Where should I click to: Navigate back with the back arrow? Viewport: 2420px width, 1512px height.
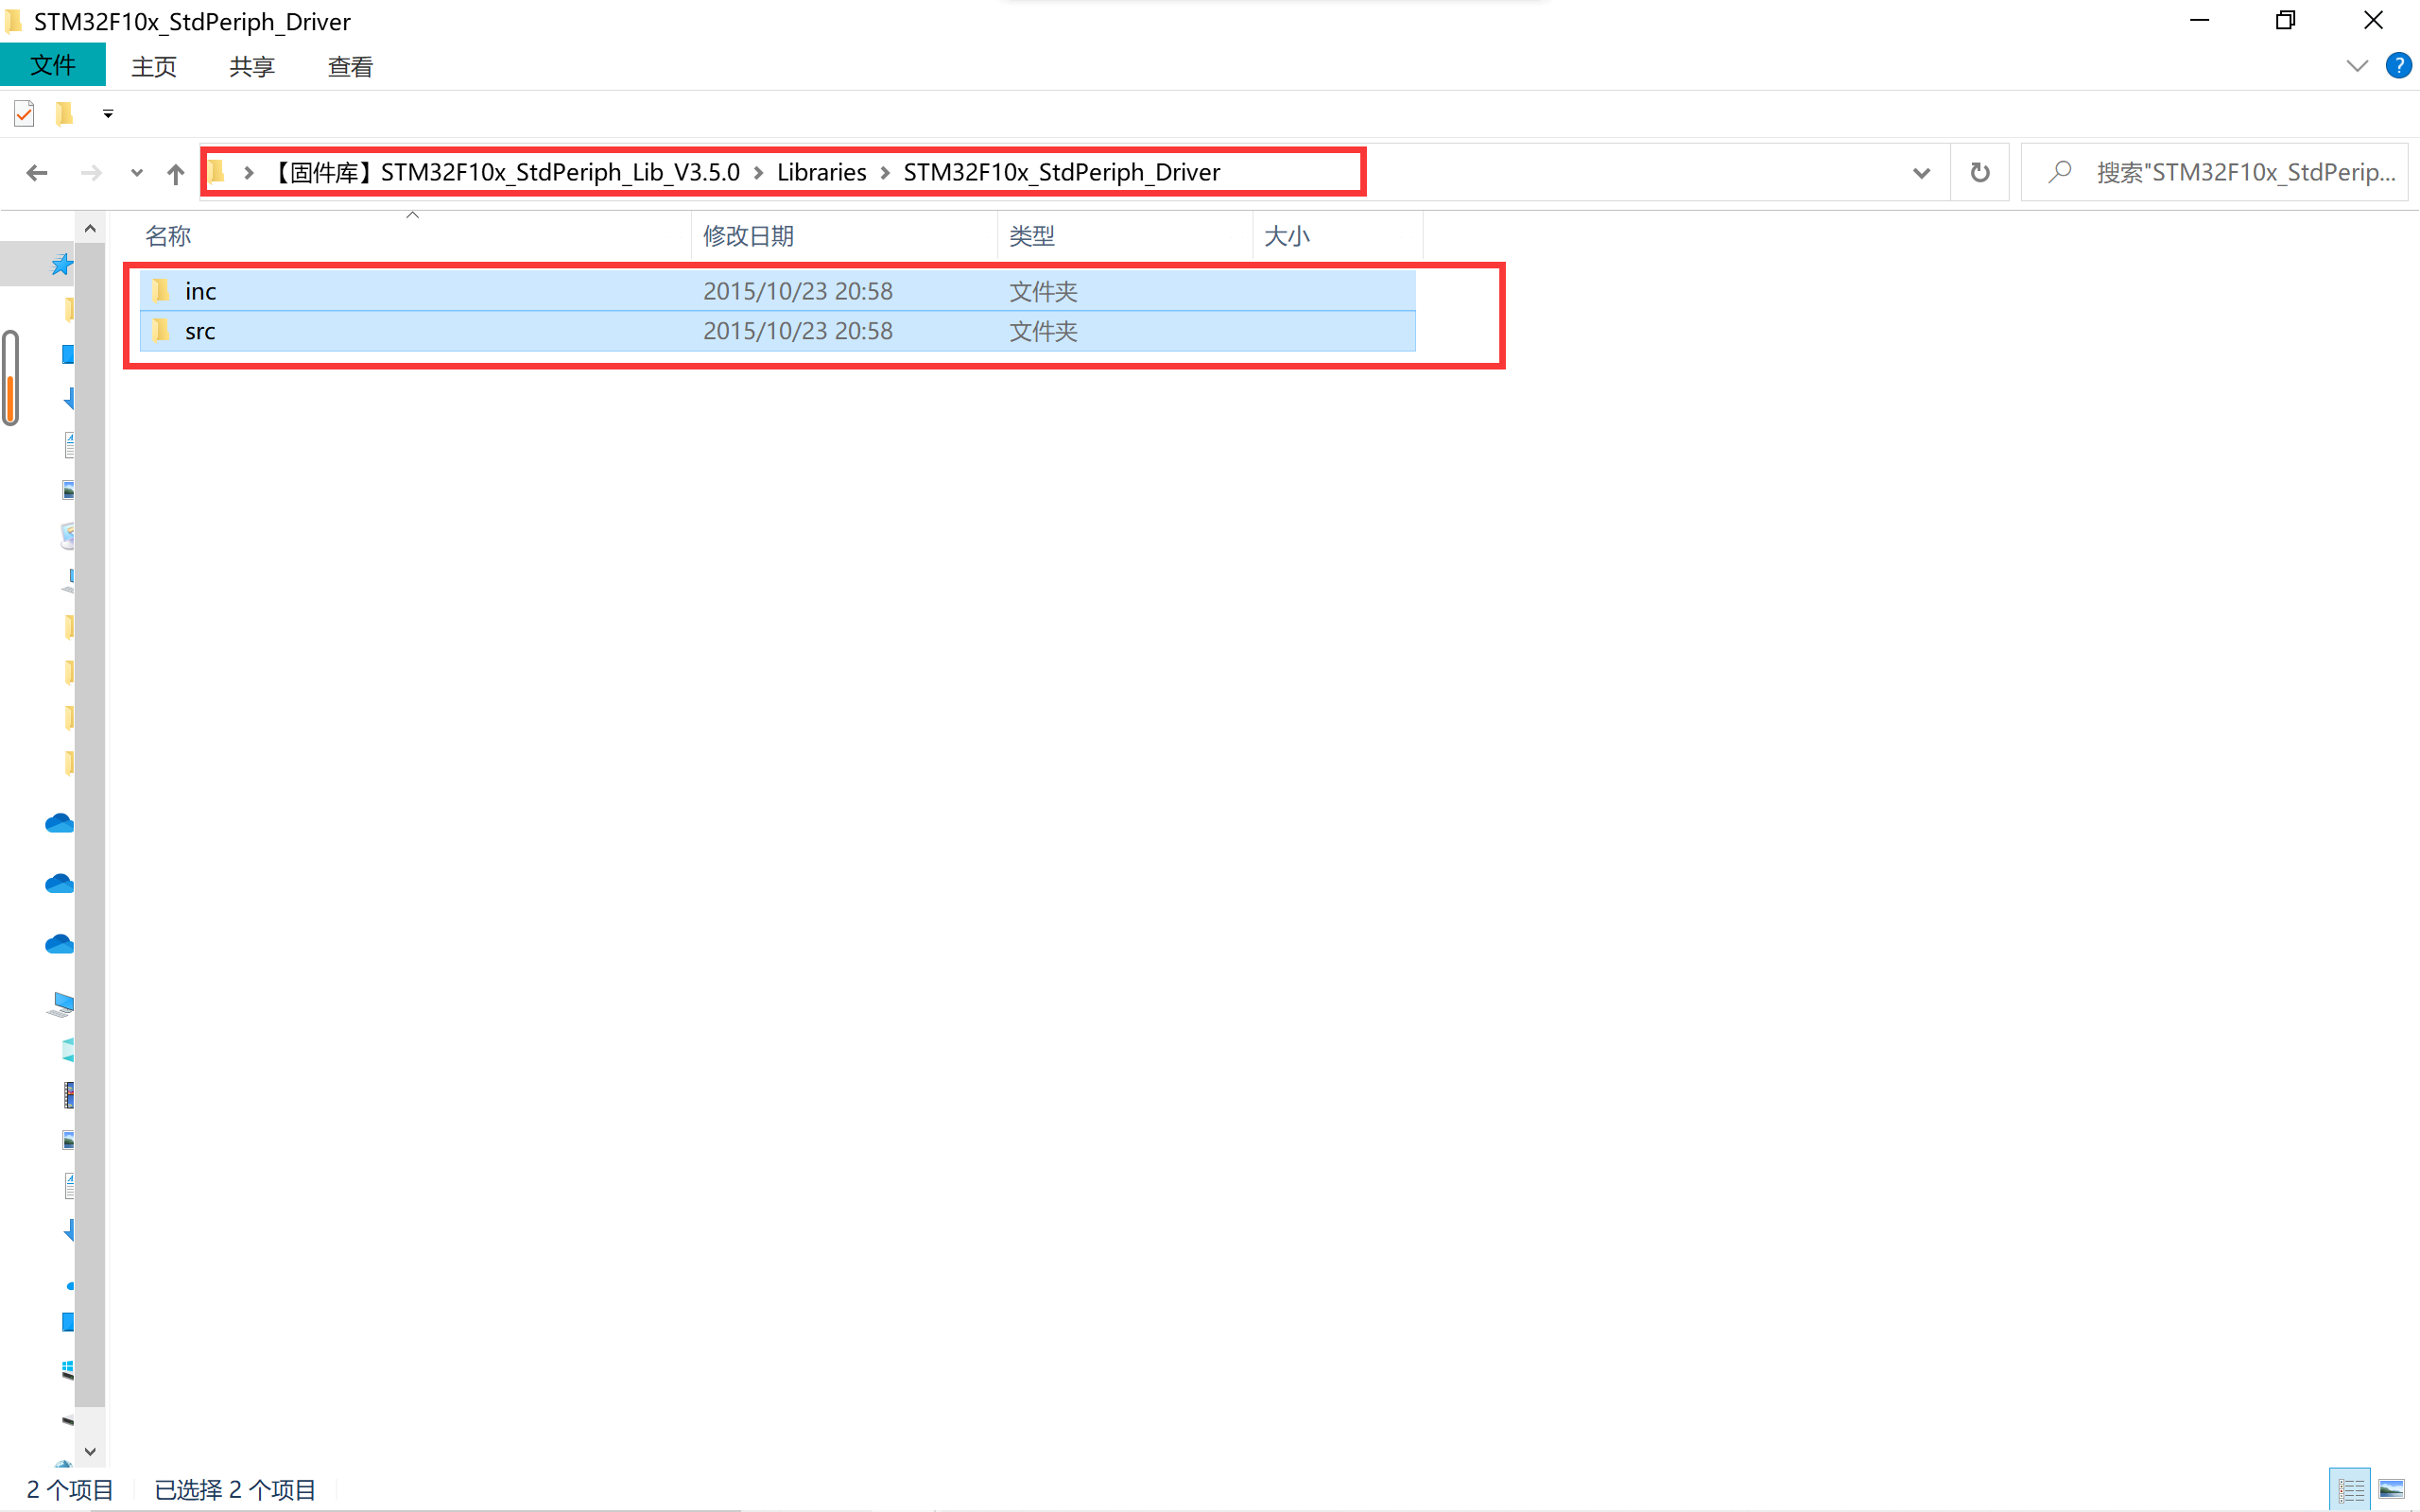[37, 173]
